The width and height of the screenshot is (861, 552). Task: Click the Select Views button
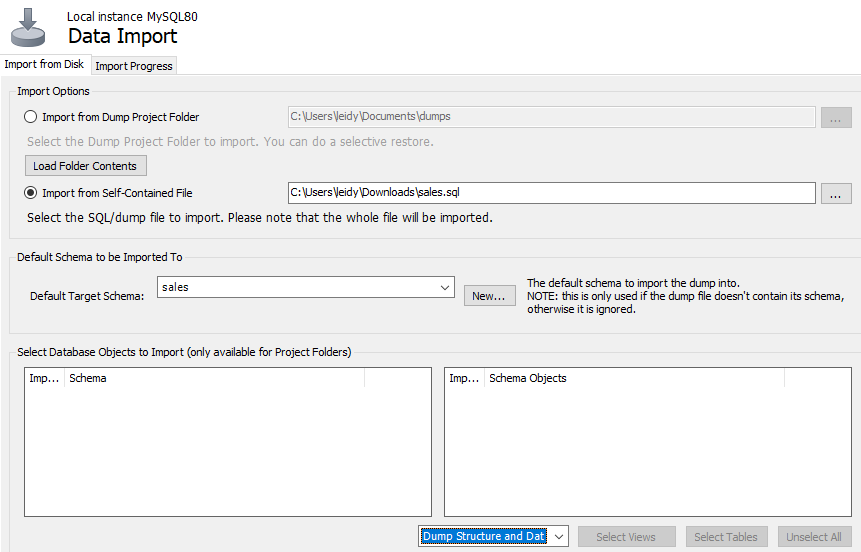click(626, 537)
